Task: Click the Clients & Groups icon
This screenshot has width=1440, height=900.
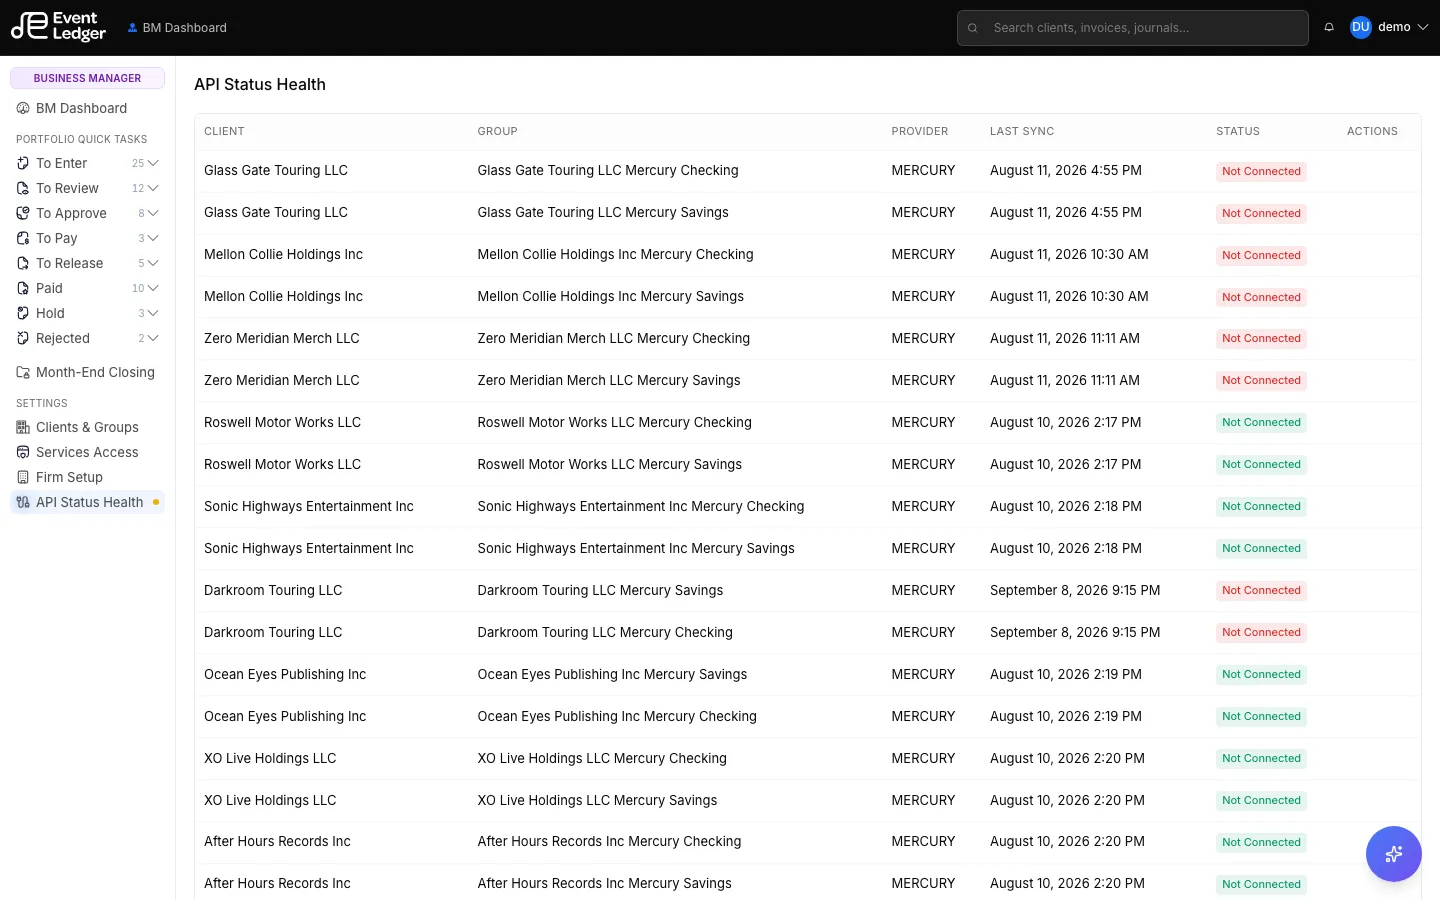Action: [x=23, y=427]
